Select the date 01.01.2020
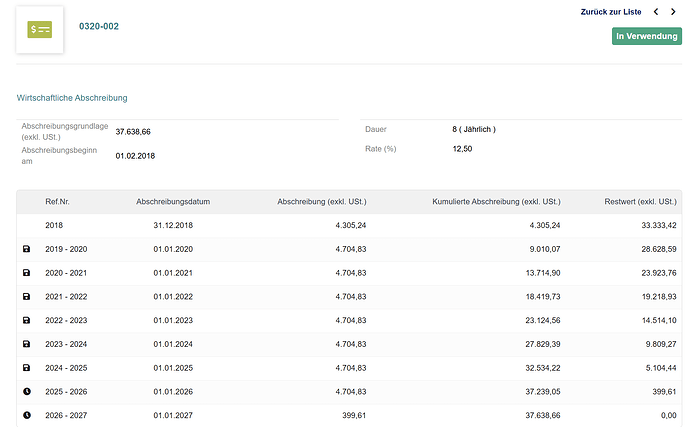The width and height of the screenshot is (690, 427). click(x=173, y=249)
